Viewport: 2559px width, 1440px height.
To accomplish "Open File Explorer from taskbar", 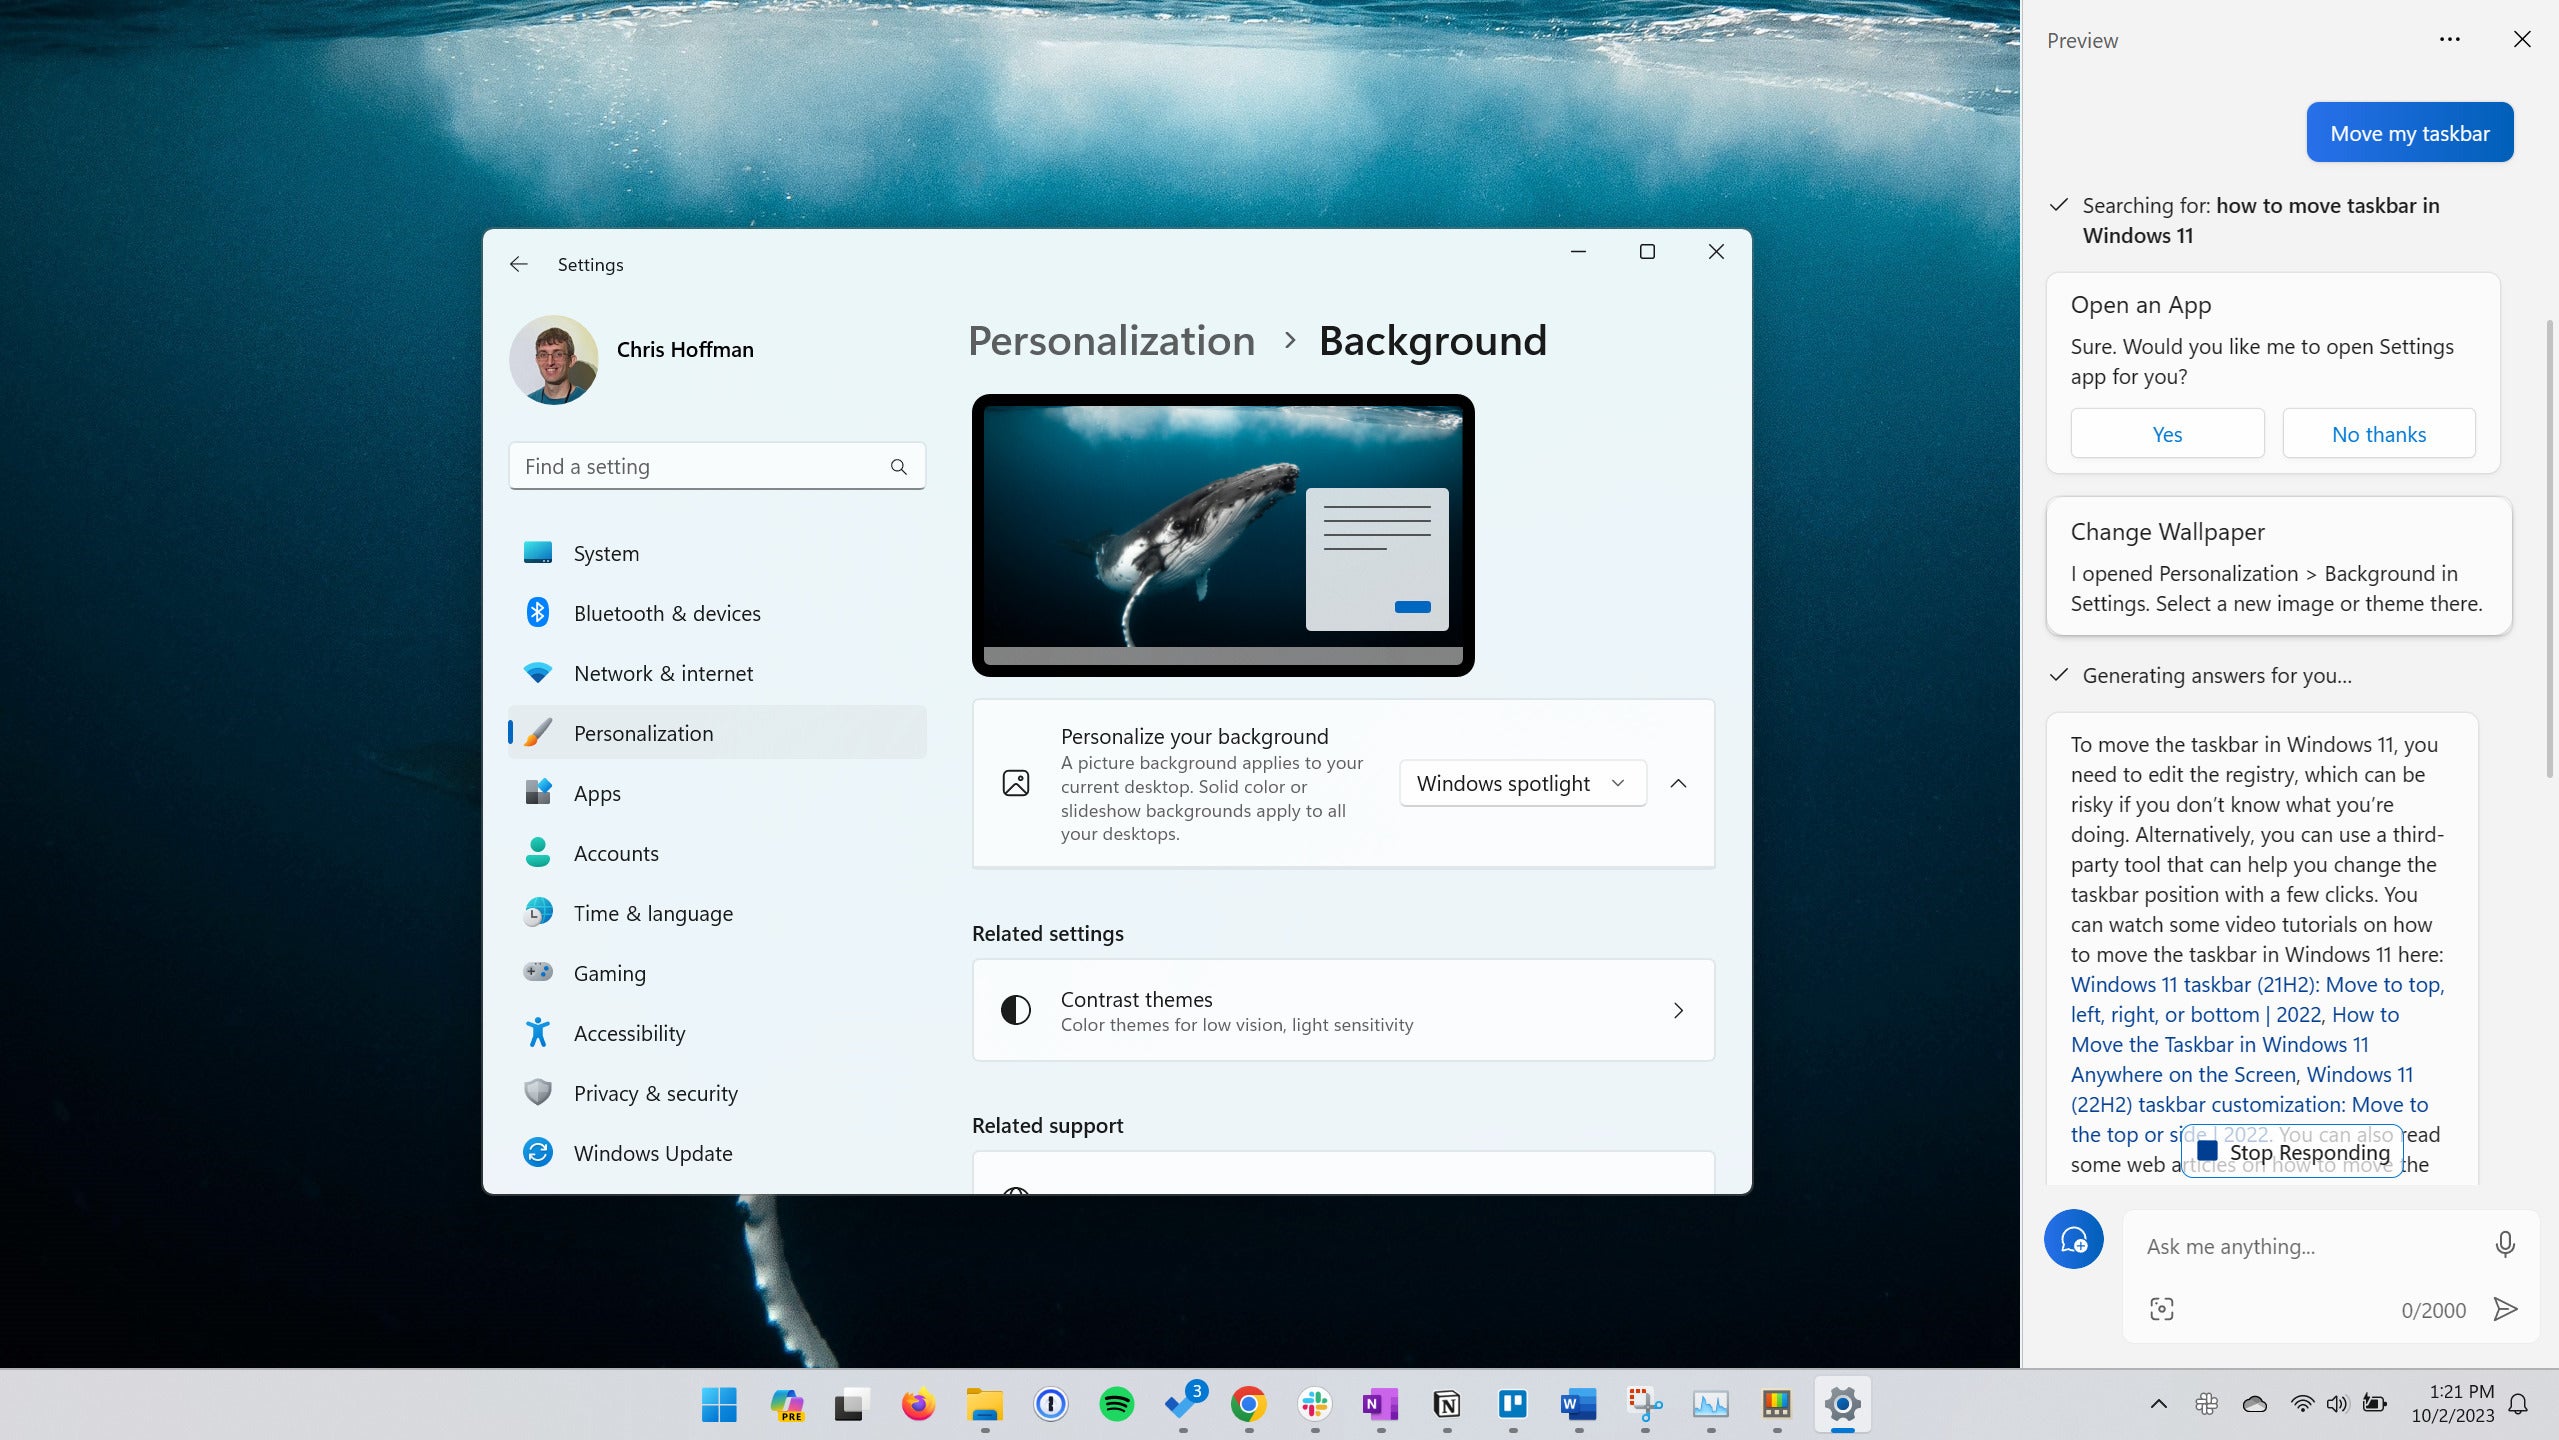I will [984, 1405].
